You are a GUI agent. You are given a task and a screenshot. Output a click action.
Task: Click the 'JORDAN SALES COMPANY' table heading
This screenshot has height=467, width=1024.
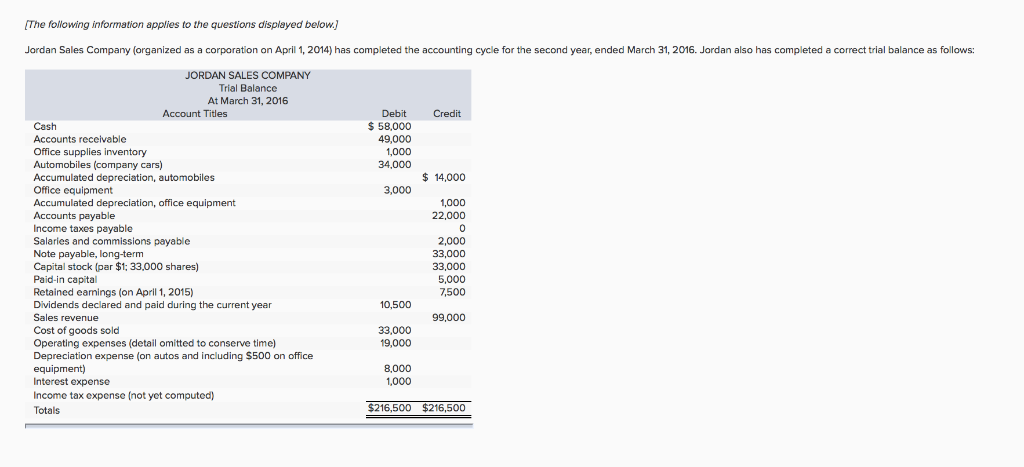coord(248,76)
